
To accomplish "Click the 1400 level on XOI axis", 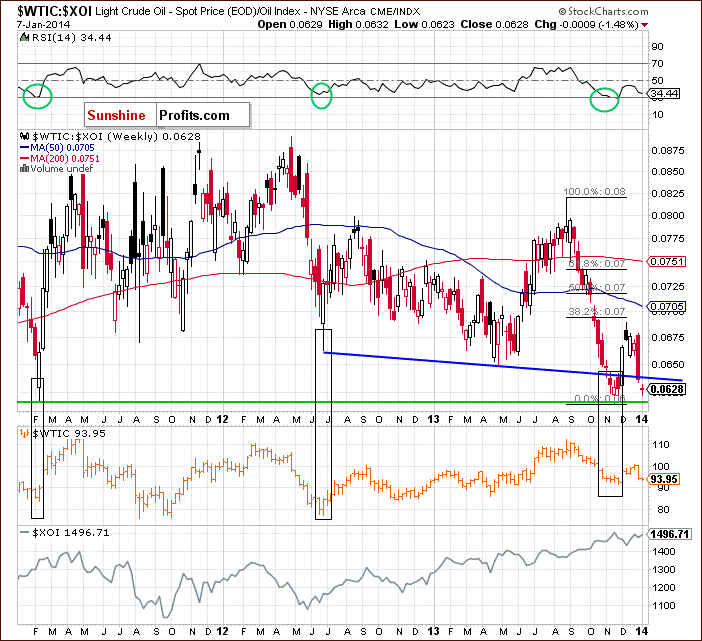I will tap(664, 551).
